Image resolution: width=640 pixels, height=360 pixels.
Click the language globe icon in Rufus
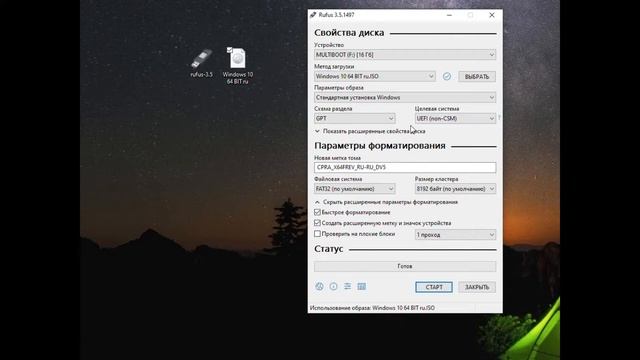pos(320,287)
